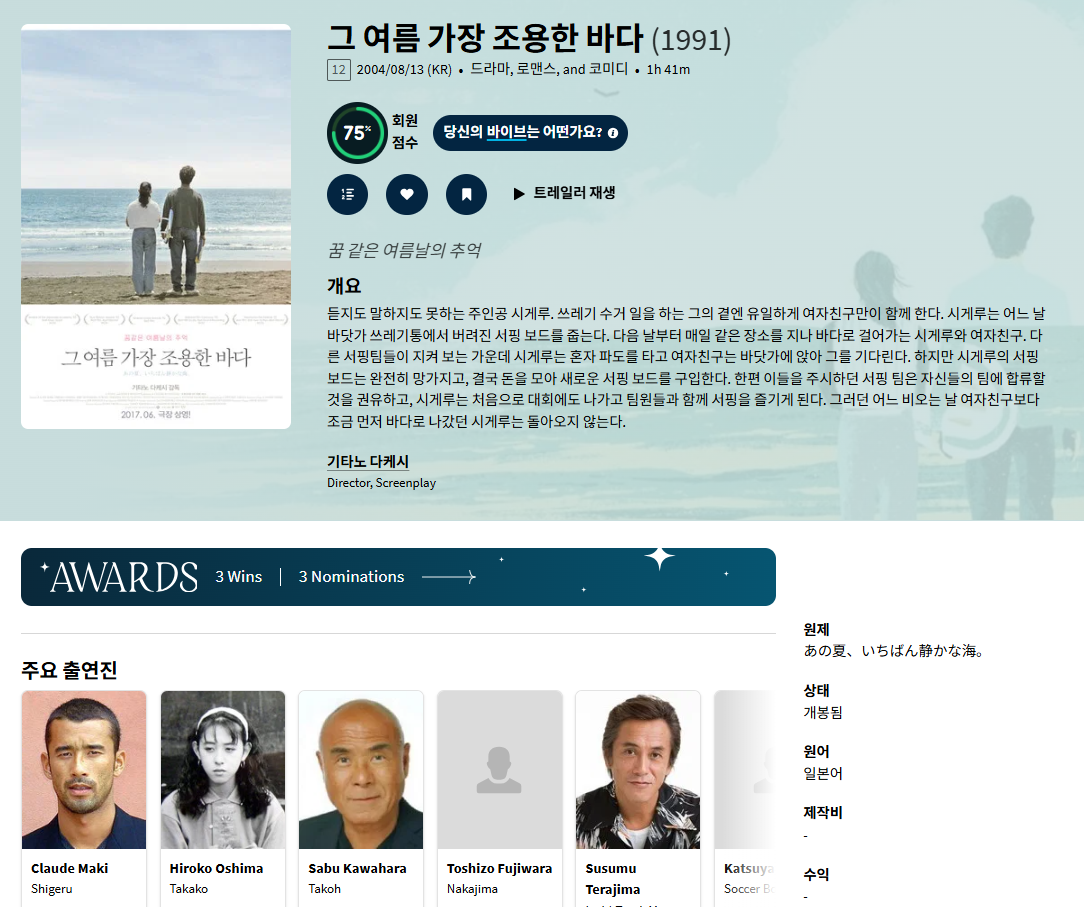This screenshot has height=907, width=1084.
Task: Click the Toshizo Fujiwara name link
Action: coord(499,868)
